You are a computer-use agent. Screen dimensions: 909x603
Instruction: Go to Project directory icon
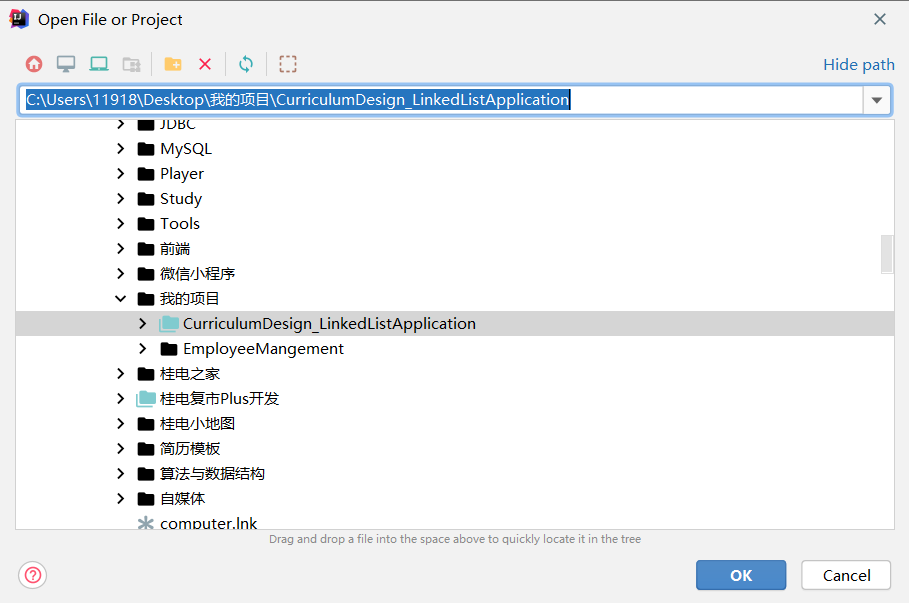click(99, 64)
